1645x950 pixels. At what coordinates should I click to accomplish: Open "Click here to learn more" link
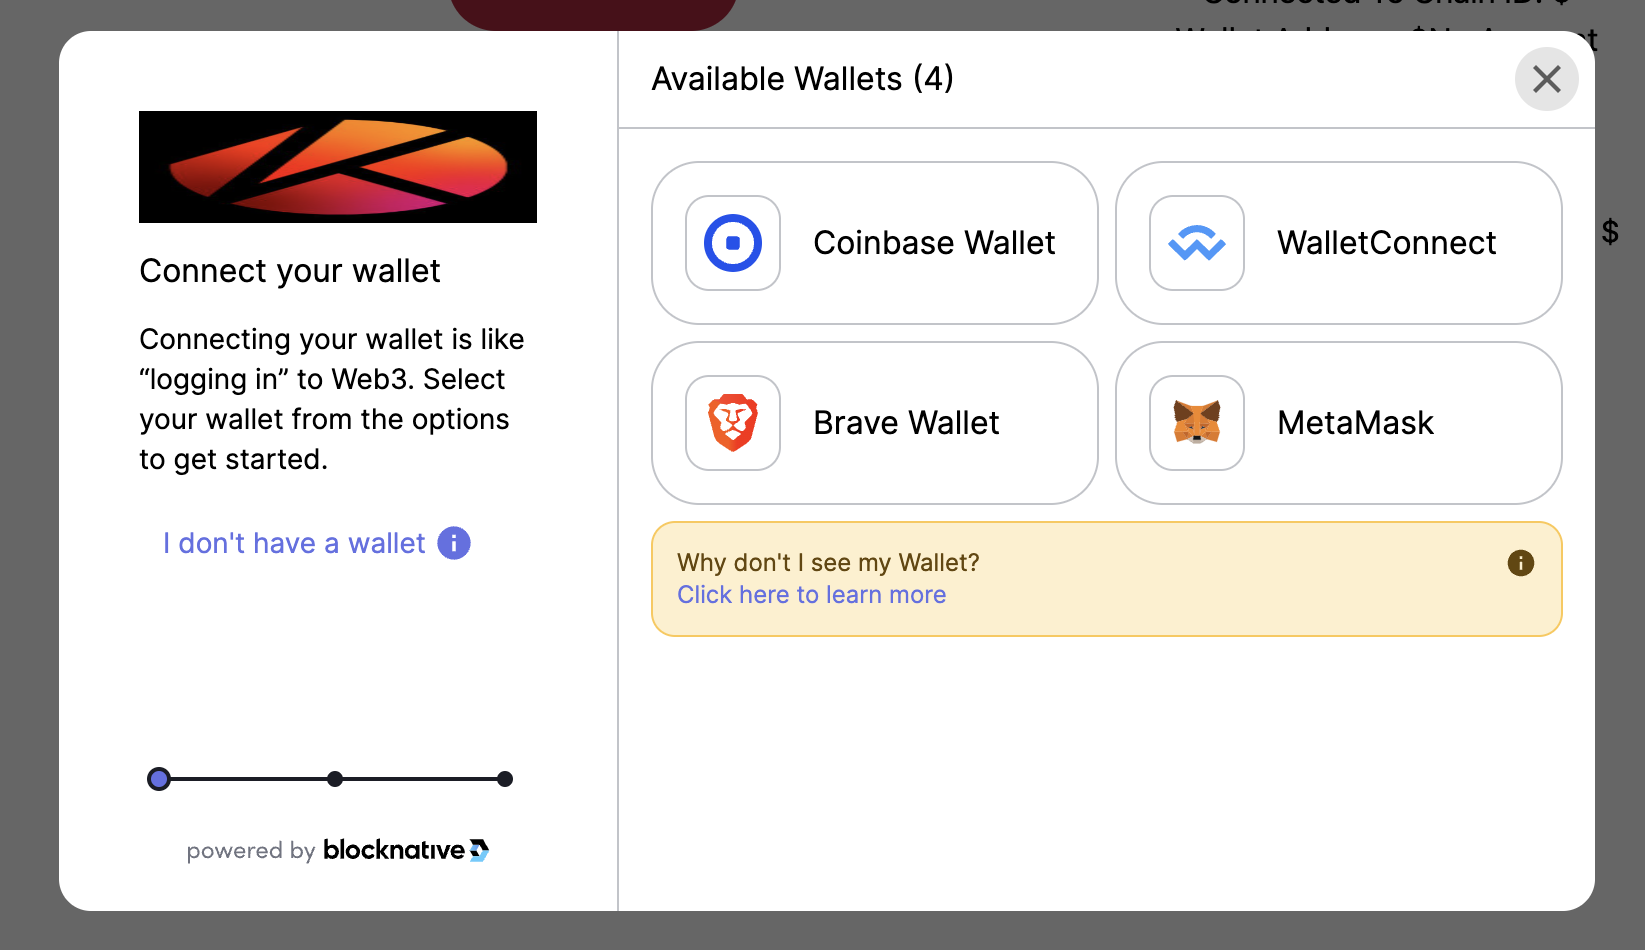(812, 595)
